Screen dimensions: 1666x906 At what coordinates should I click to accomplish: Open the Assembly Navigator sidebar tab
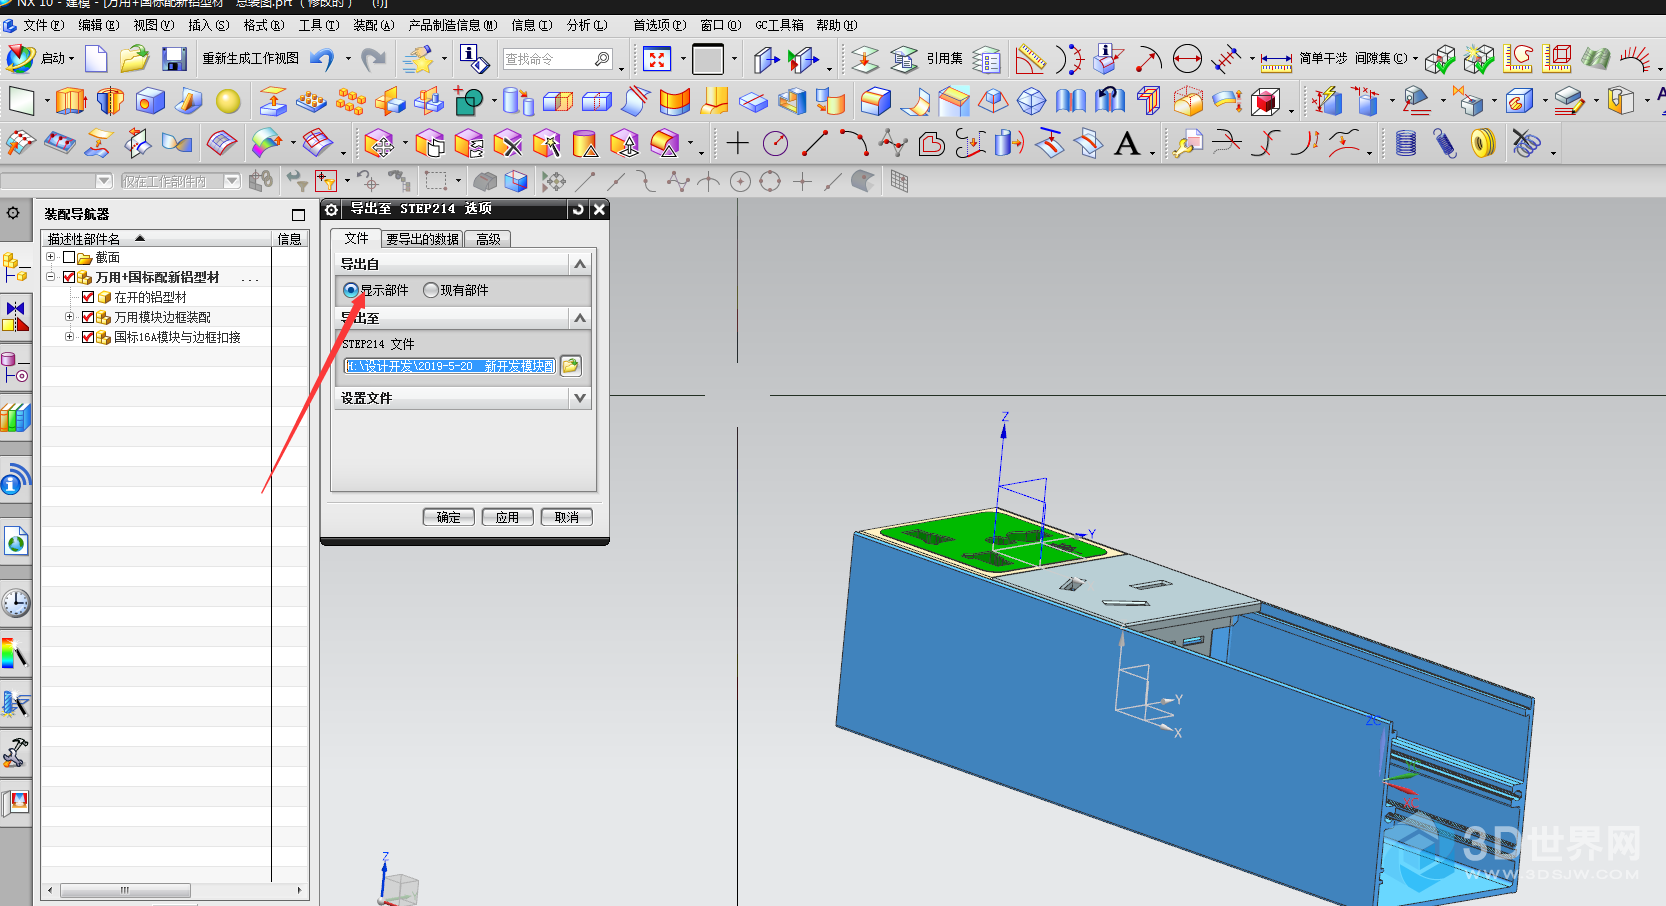pyautogui.click(x=15, y=266)
